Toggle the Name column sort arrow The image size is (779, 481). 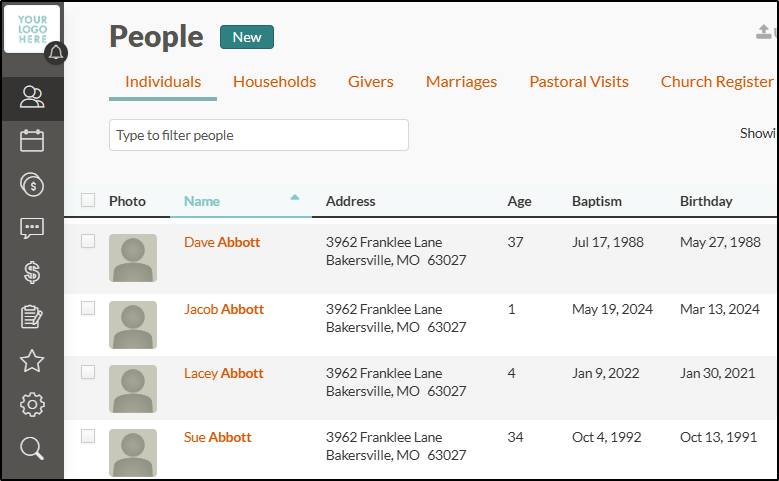[x=295, y=198]
